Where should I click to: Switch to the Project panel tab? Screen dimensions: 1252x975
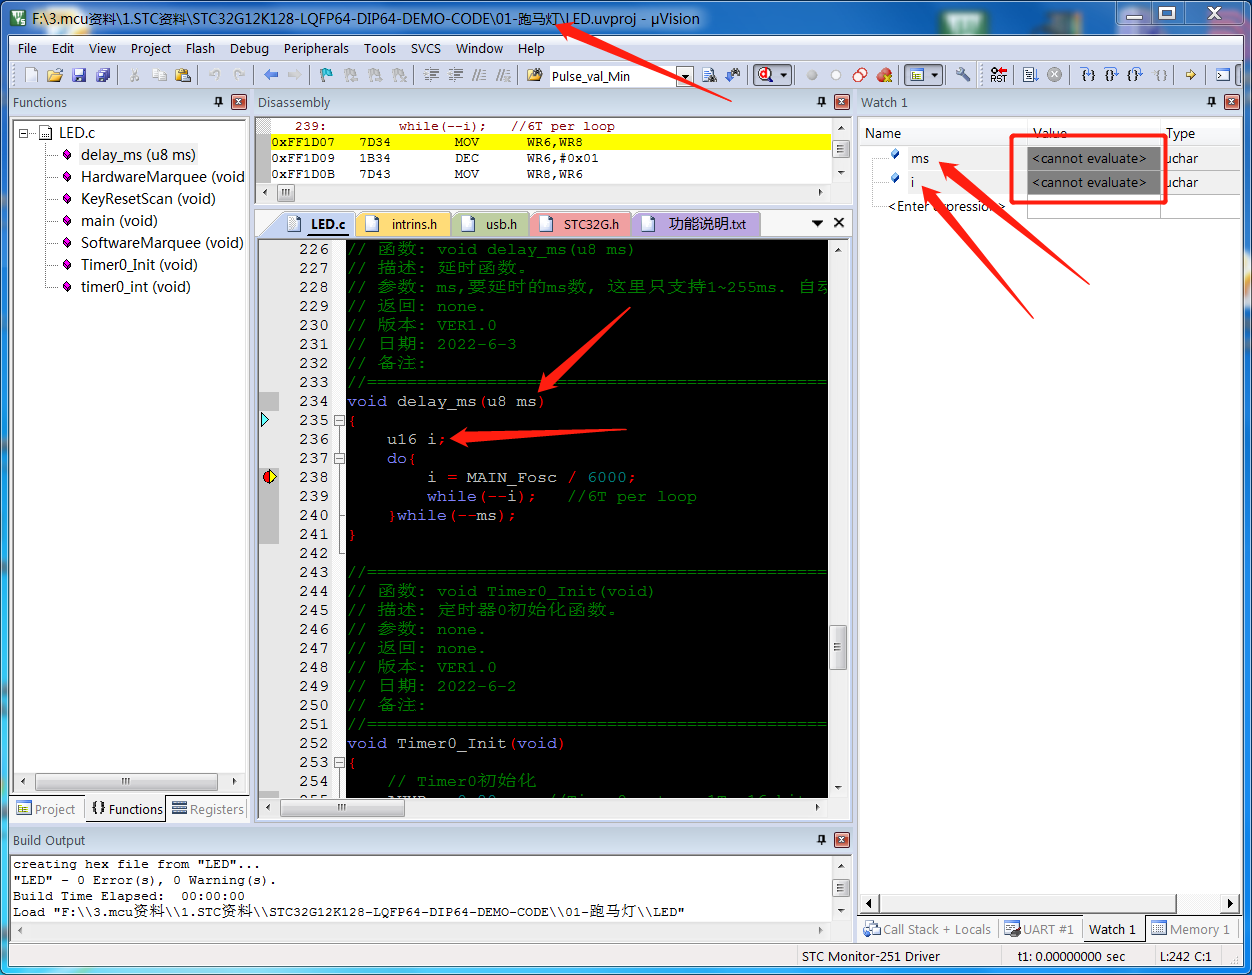tap(46, 809)
